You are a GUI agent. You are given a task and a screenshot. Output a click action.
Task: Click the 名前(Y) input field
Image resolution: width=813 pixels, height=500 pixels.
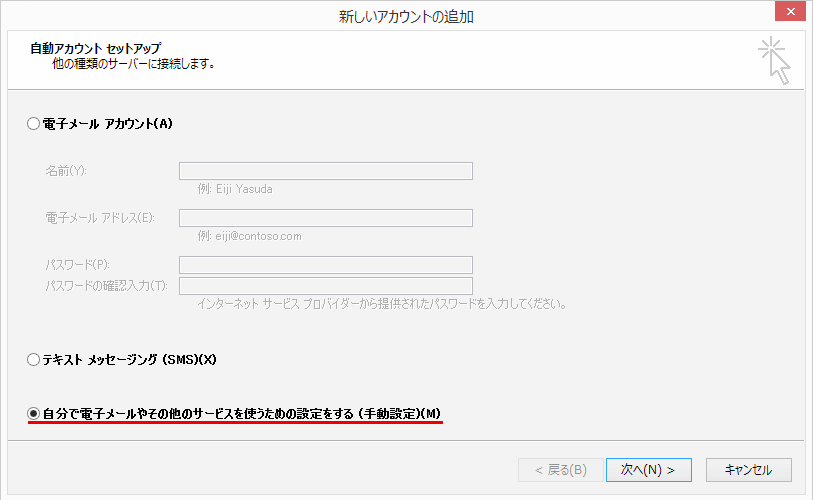point(326,171)
